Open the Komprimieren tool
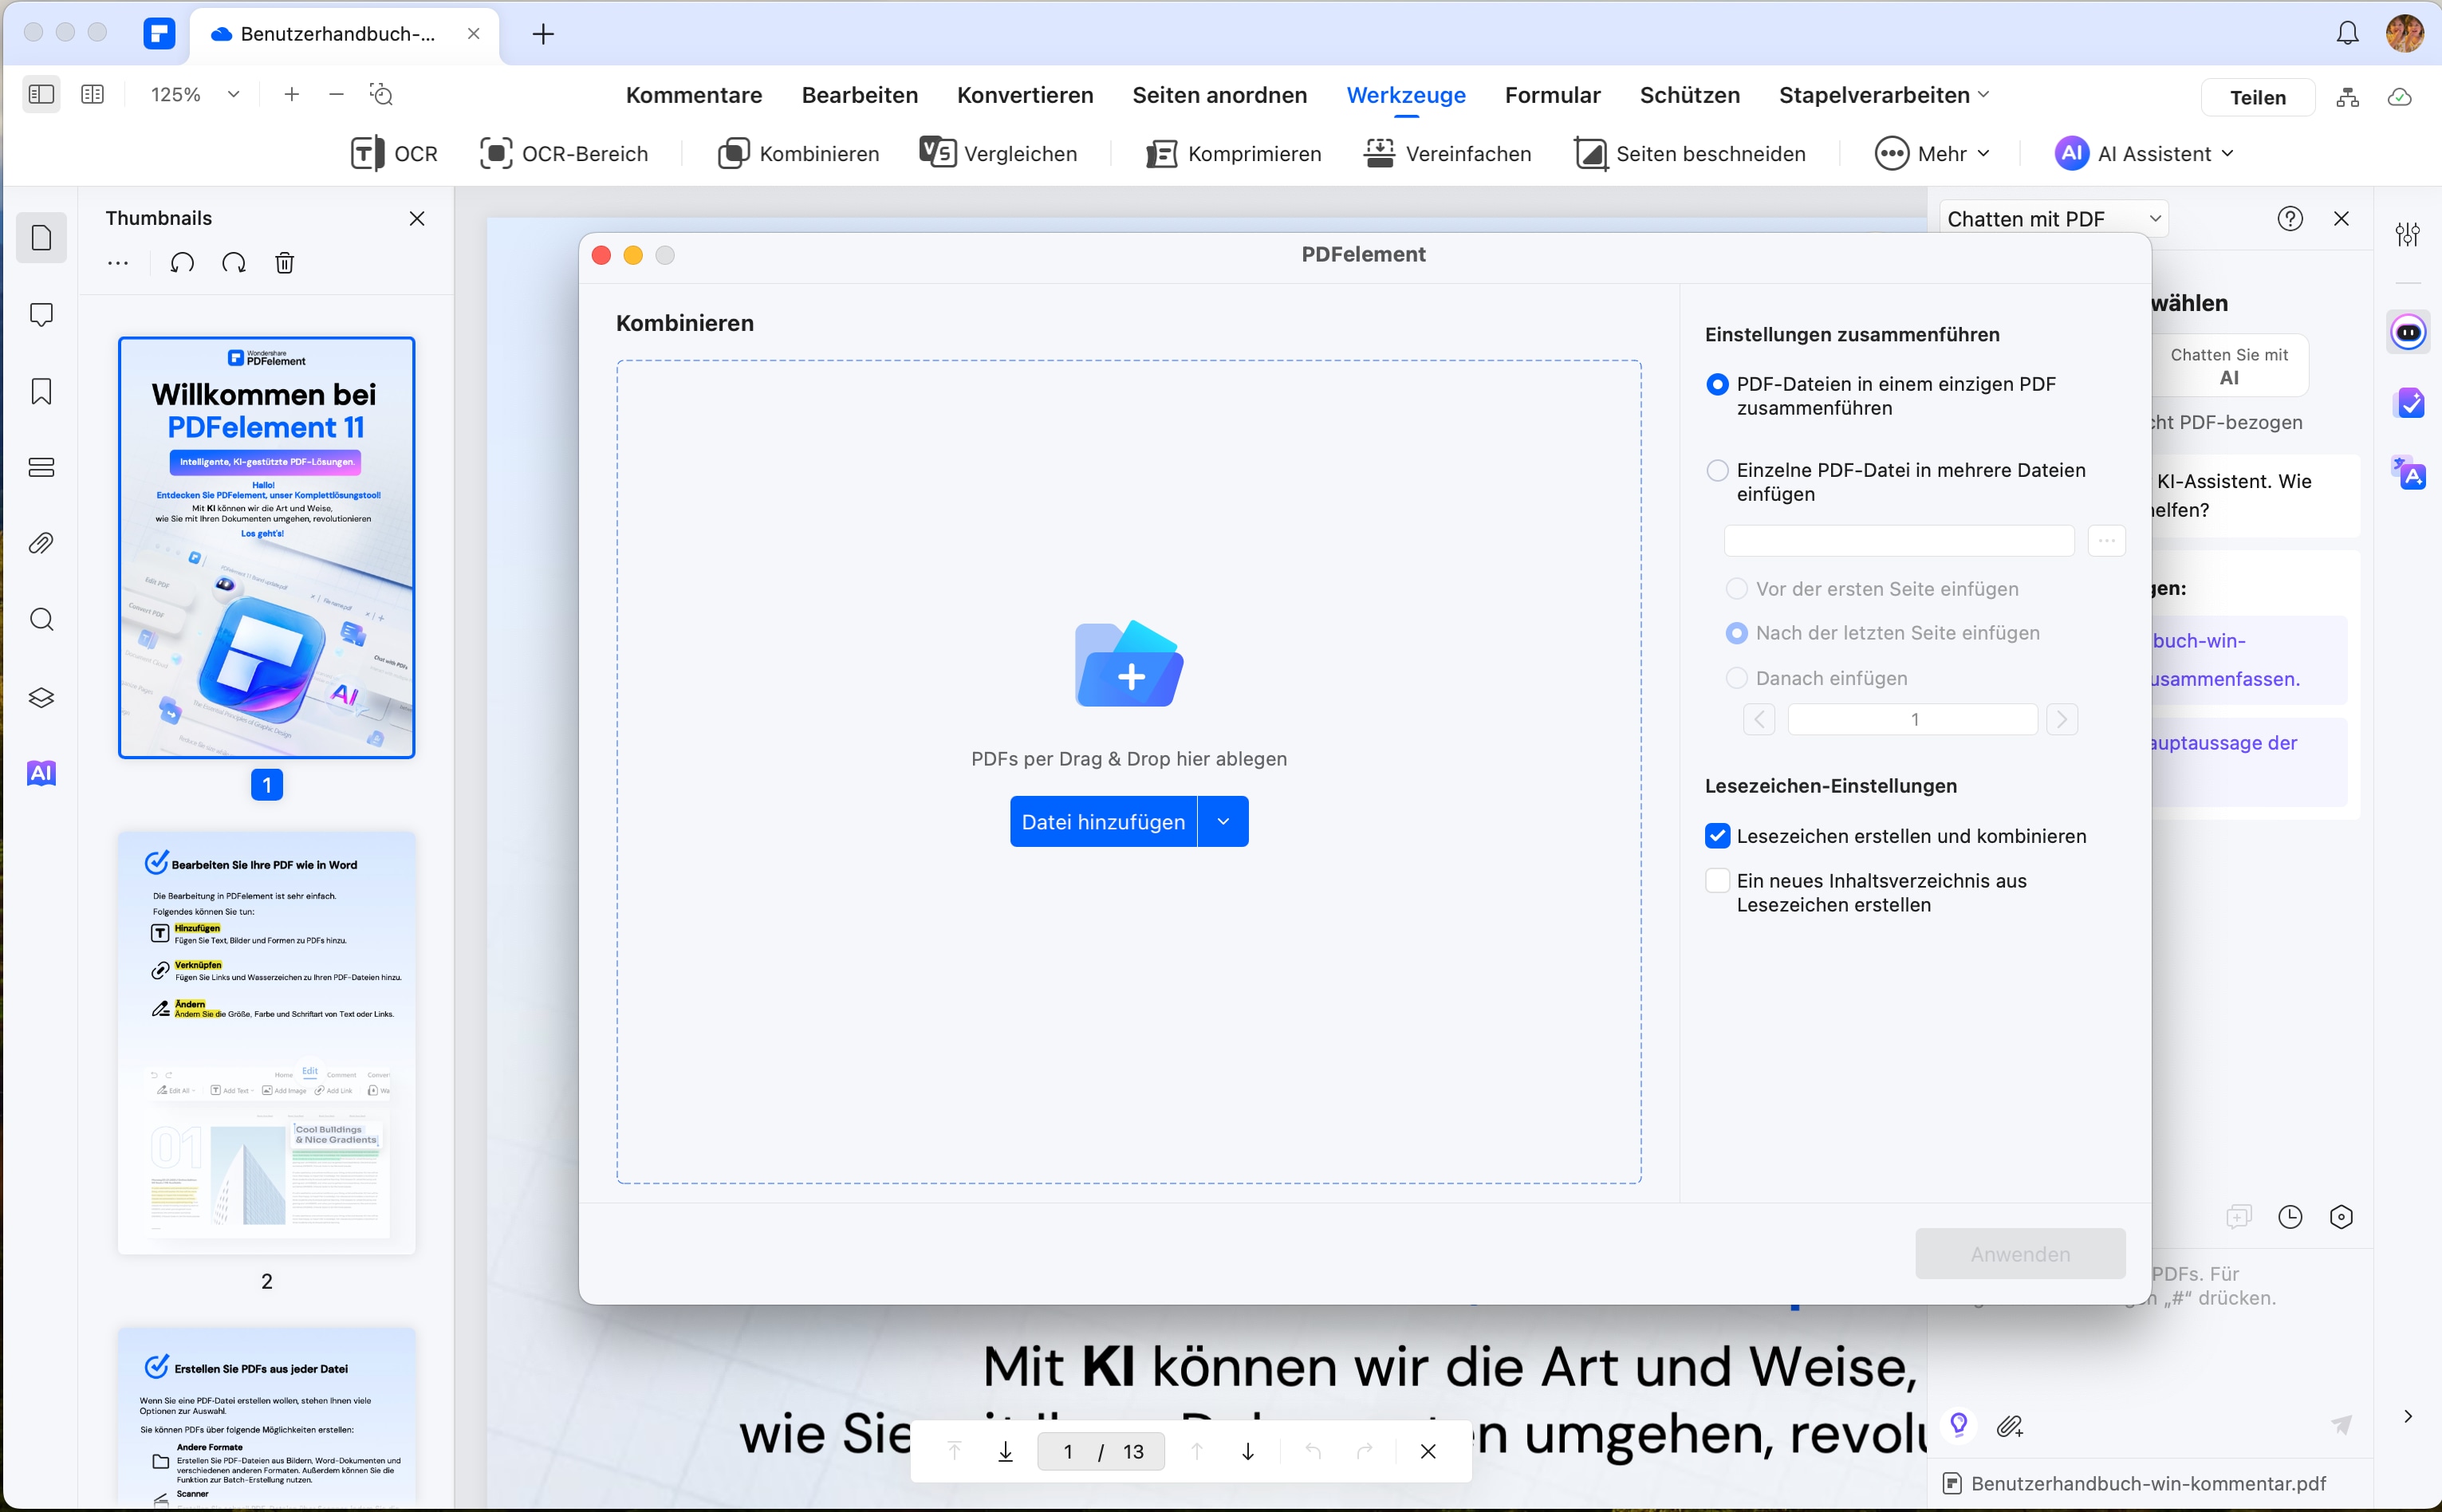The image size is (2442, 1512). click(1233, 153)
